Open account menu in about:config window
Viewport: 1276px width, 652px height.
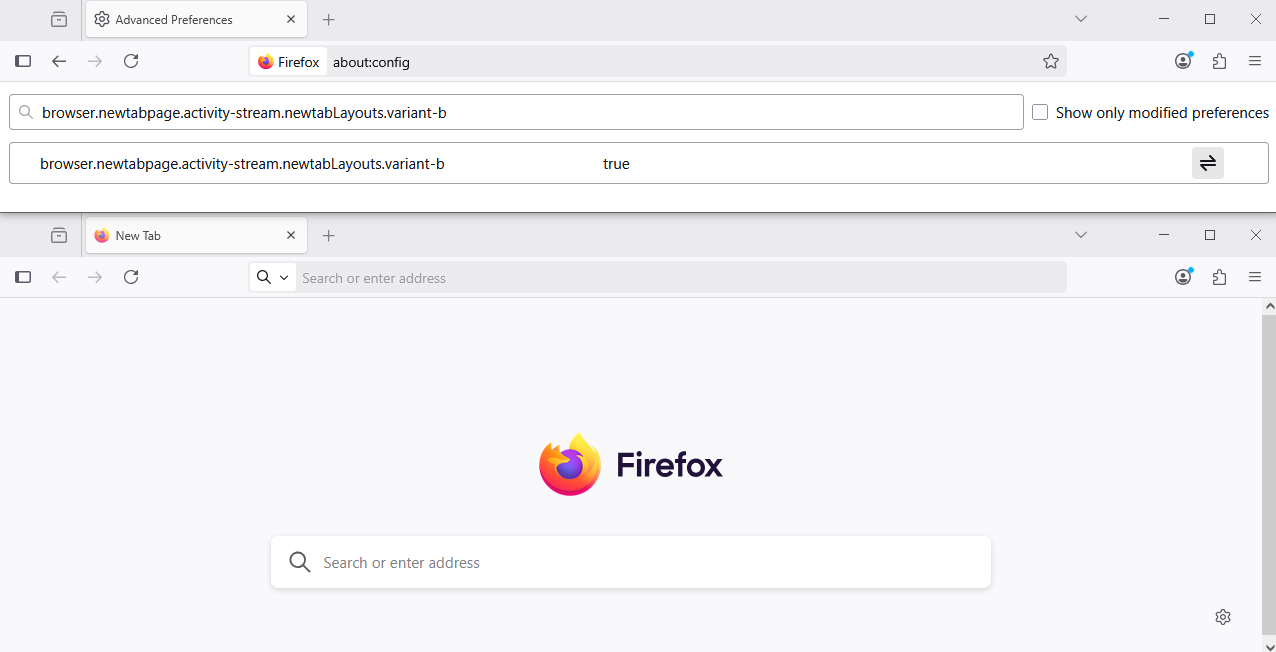pyautogui.click(x=1183, y=61)
